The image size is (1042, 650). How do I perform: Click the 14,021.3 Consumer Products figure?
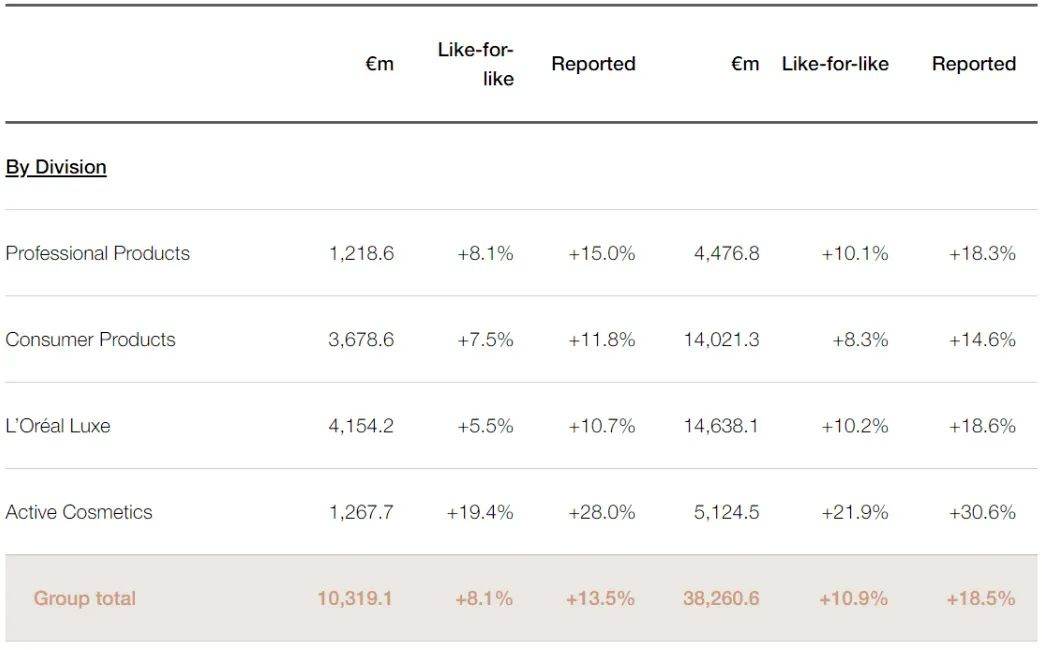pos(721,339)
